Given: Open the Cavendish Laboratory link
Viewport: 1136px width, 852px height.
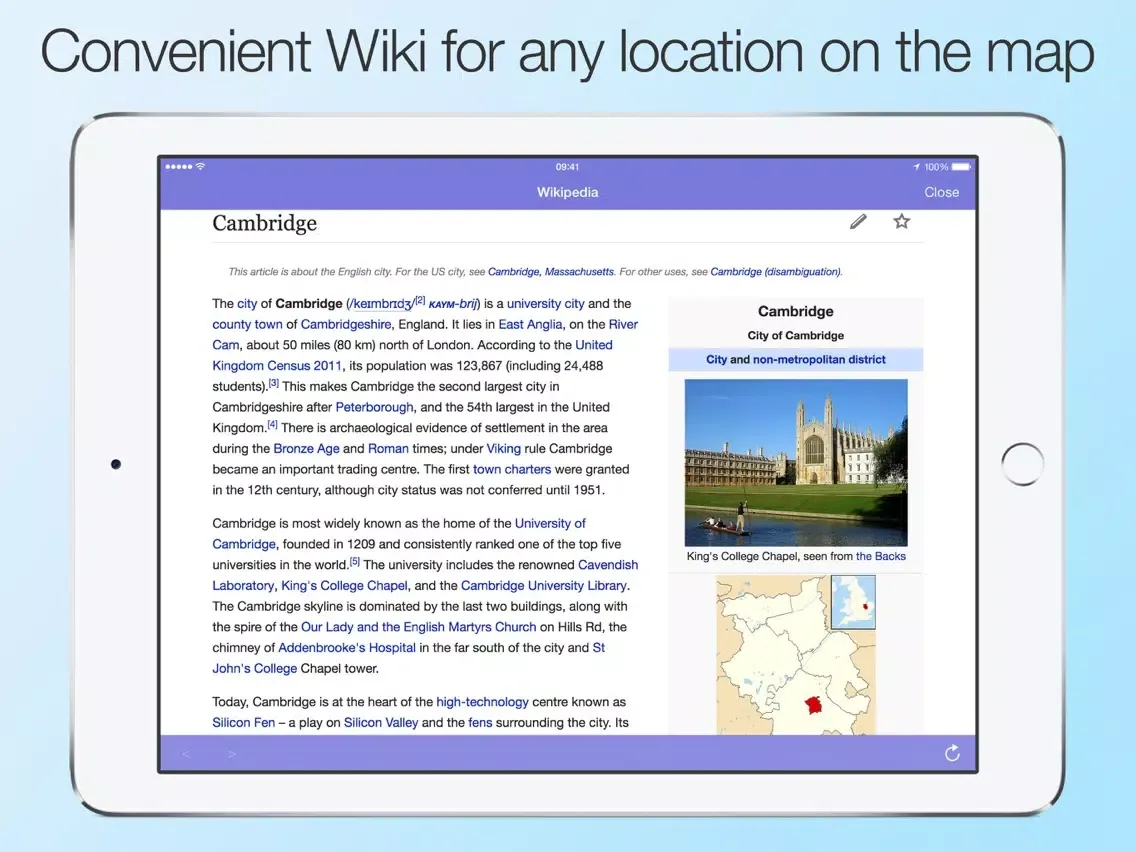Looking at the screenshot, I should pos(425,575).
